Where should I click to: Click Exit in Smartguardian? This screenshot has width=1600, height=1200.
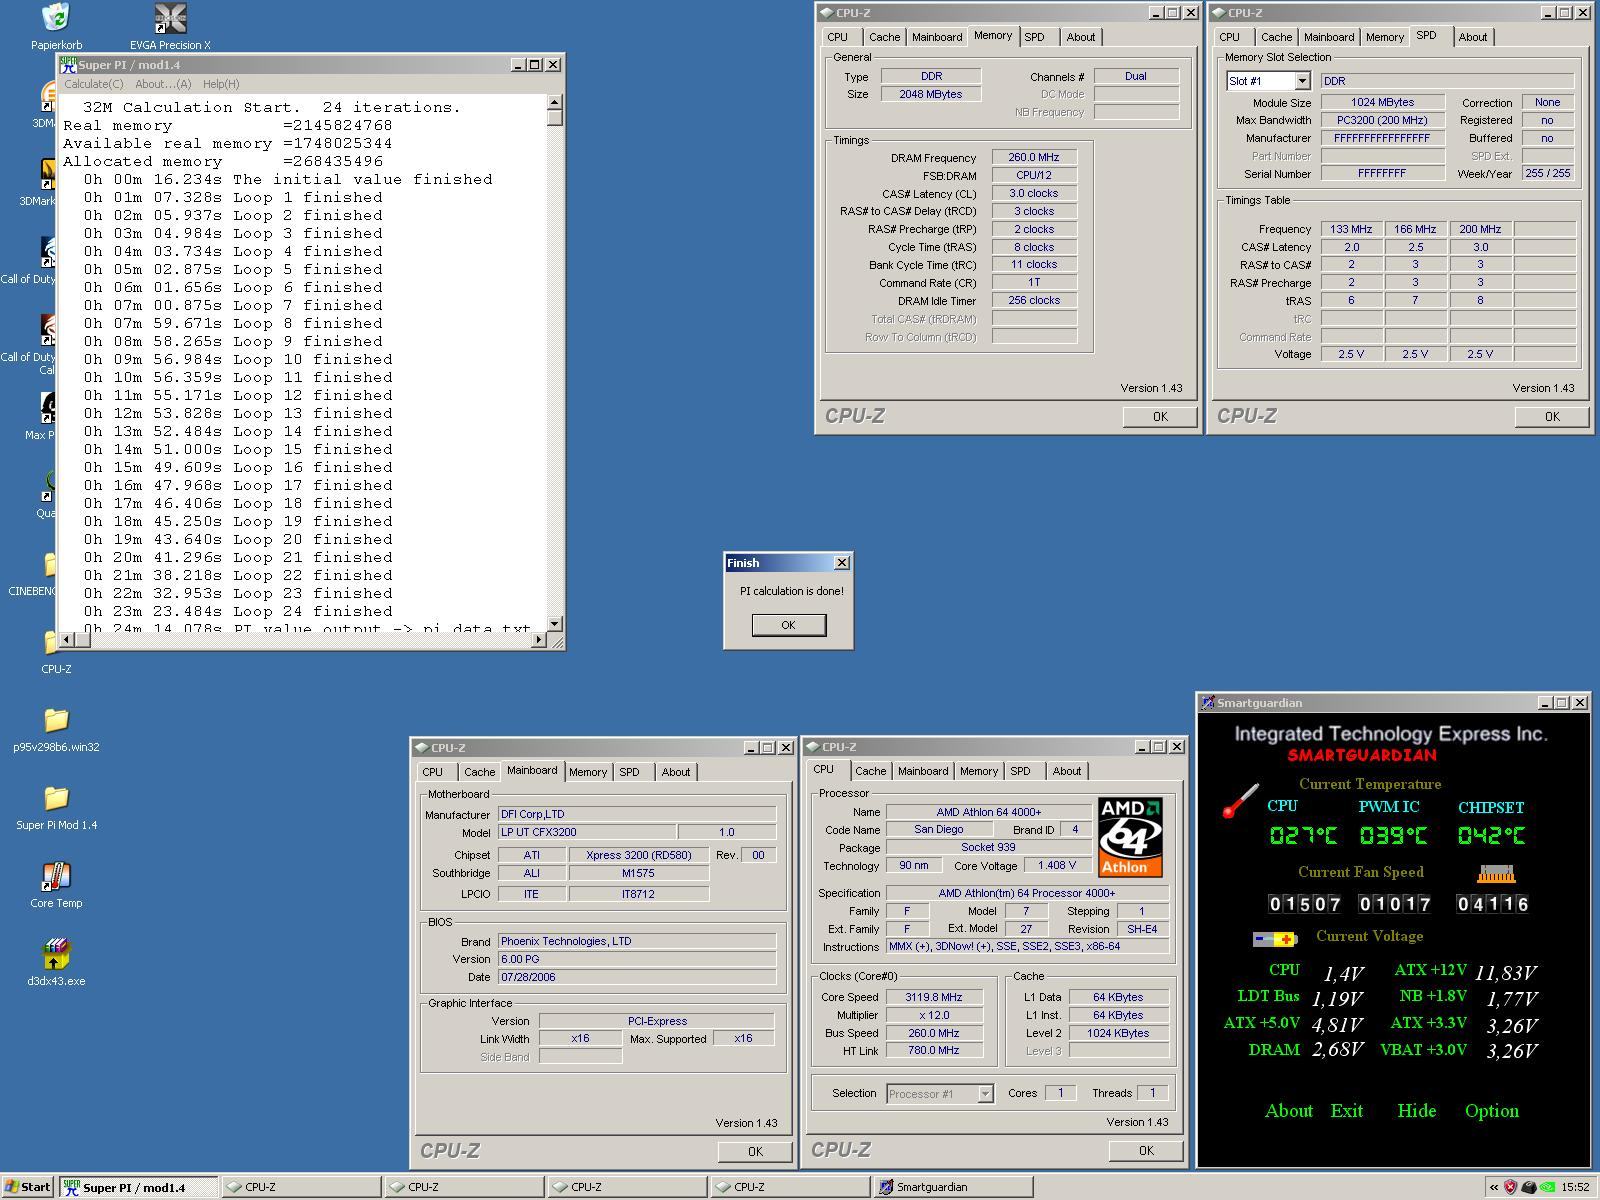[1346, 1111]
